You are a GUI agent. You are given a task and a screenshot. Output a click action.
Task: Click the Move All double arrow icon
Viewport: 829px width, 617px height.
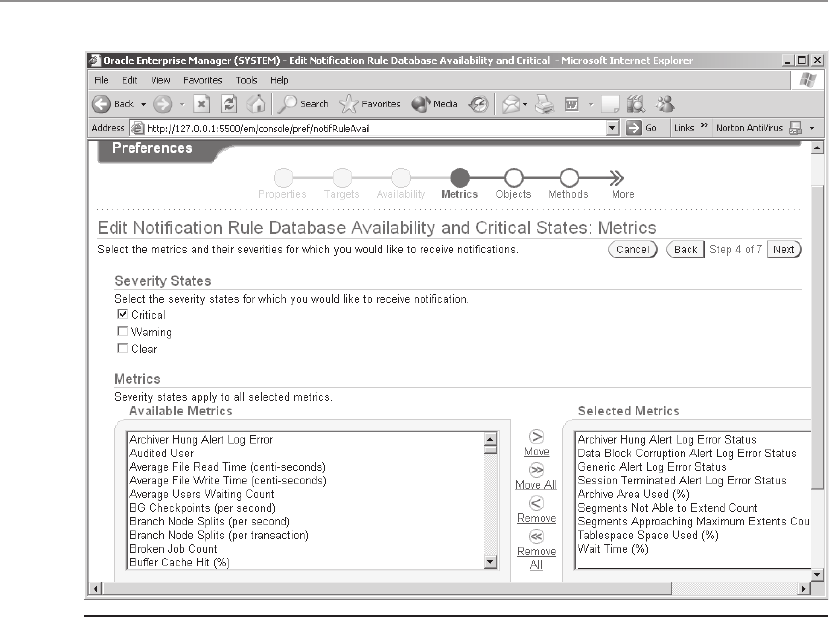pos(536,470)
